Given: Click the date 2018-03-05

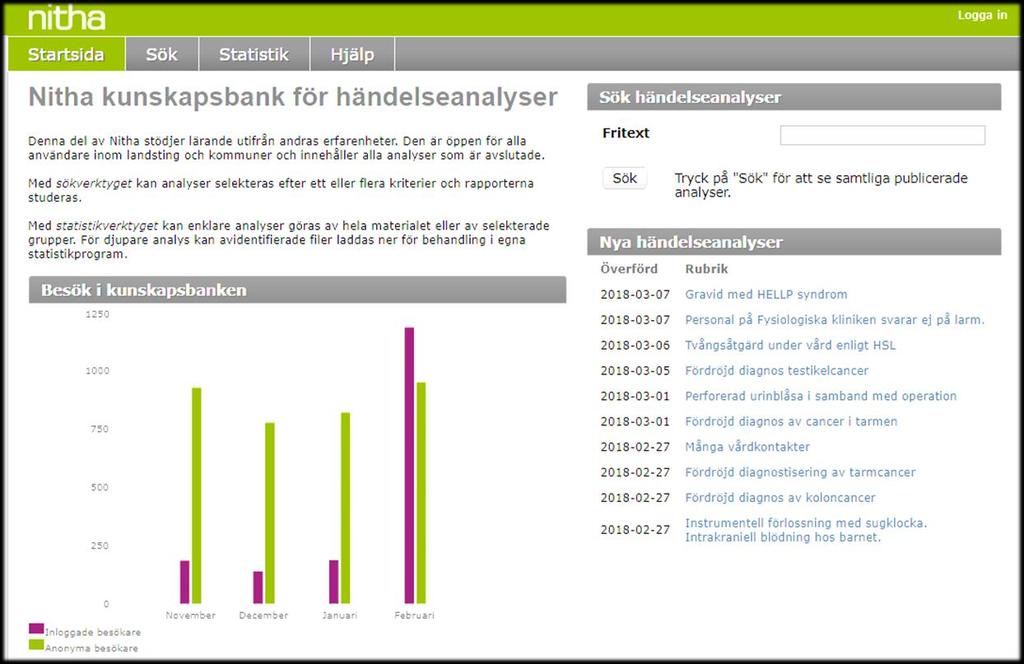Looking at the screenshot, I should click(x=635, y=371).
